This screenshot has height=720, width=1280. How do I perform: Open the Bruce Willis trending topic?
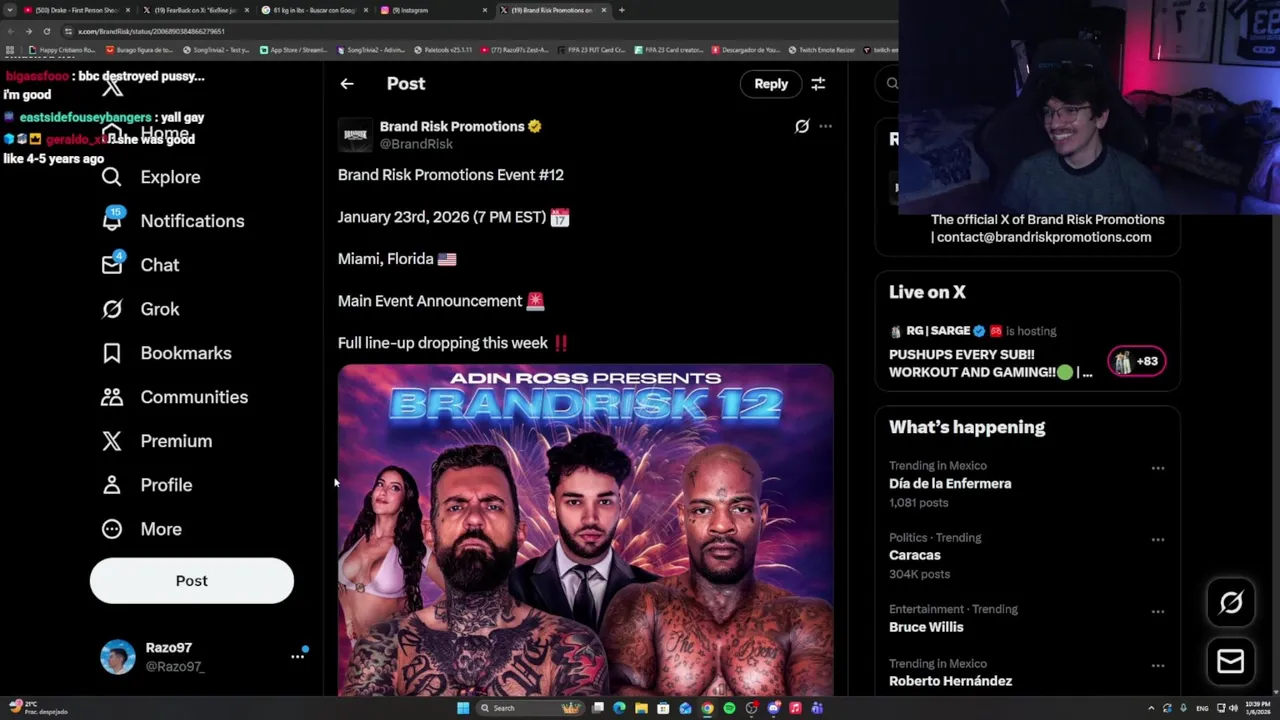(x=926, y=628)
